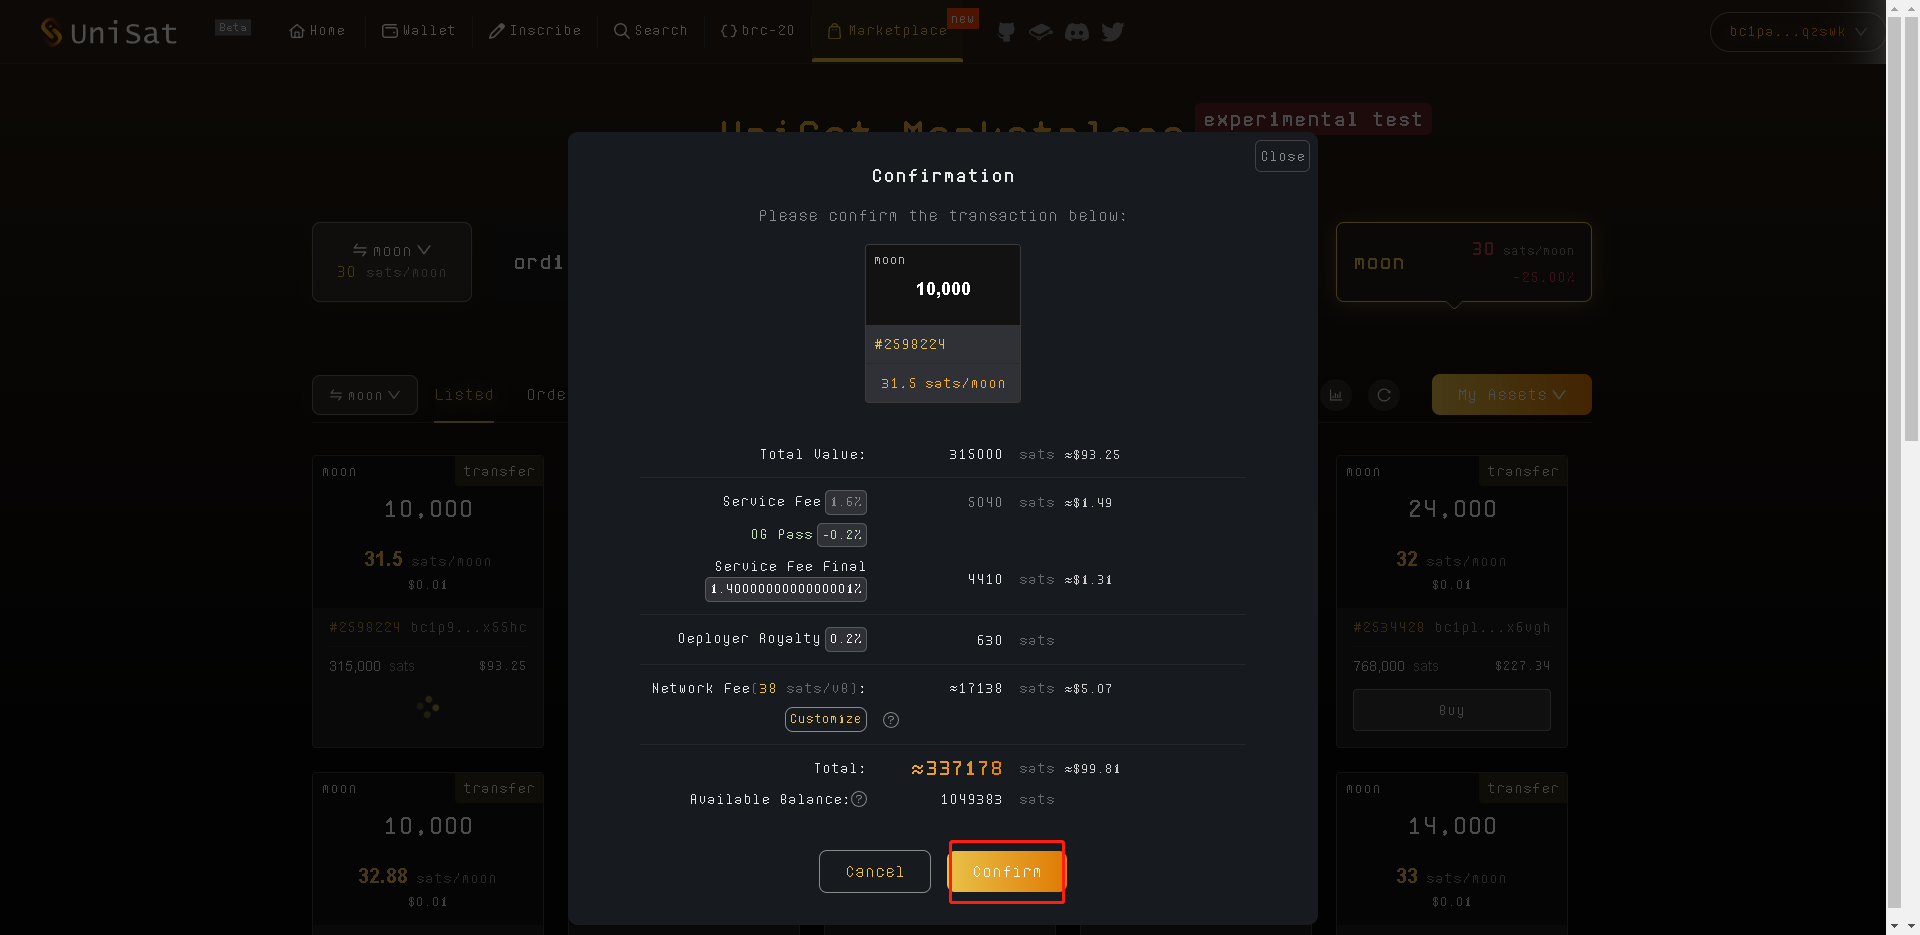Click the network fee amount ≈17138
Image resolution: width=1920 pixels, height=935 pixels.
coord(976,689)
